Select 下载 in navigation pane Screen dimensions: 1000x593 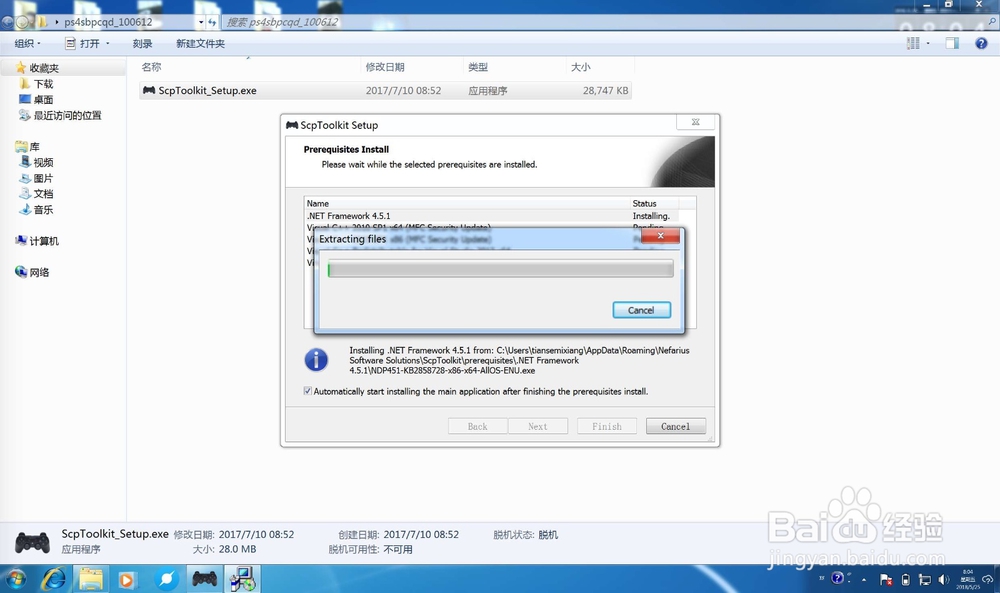[43, 84]
